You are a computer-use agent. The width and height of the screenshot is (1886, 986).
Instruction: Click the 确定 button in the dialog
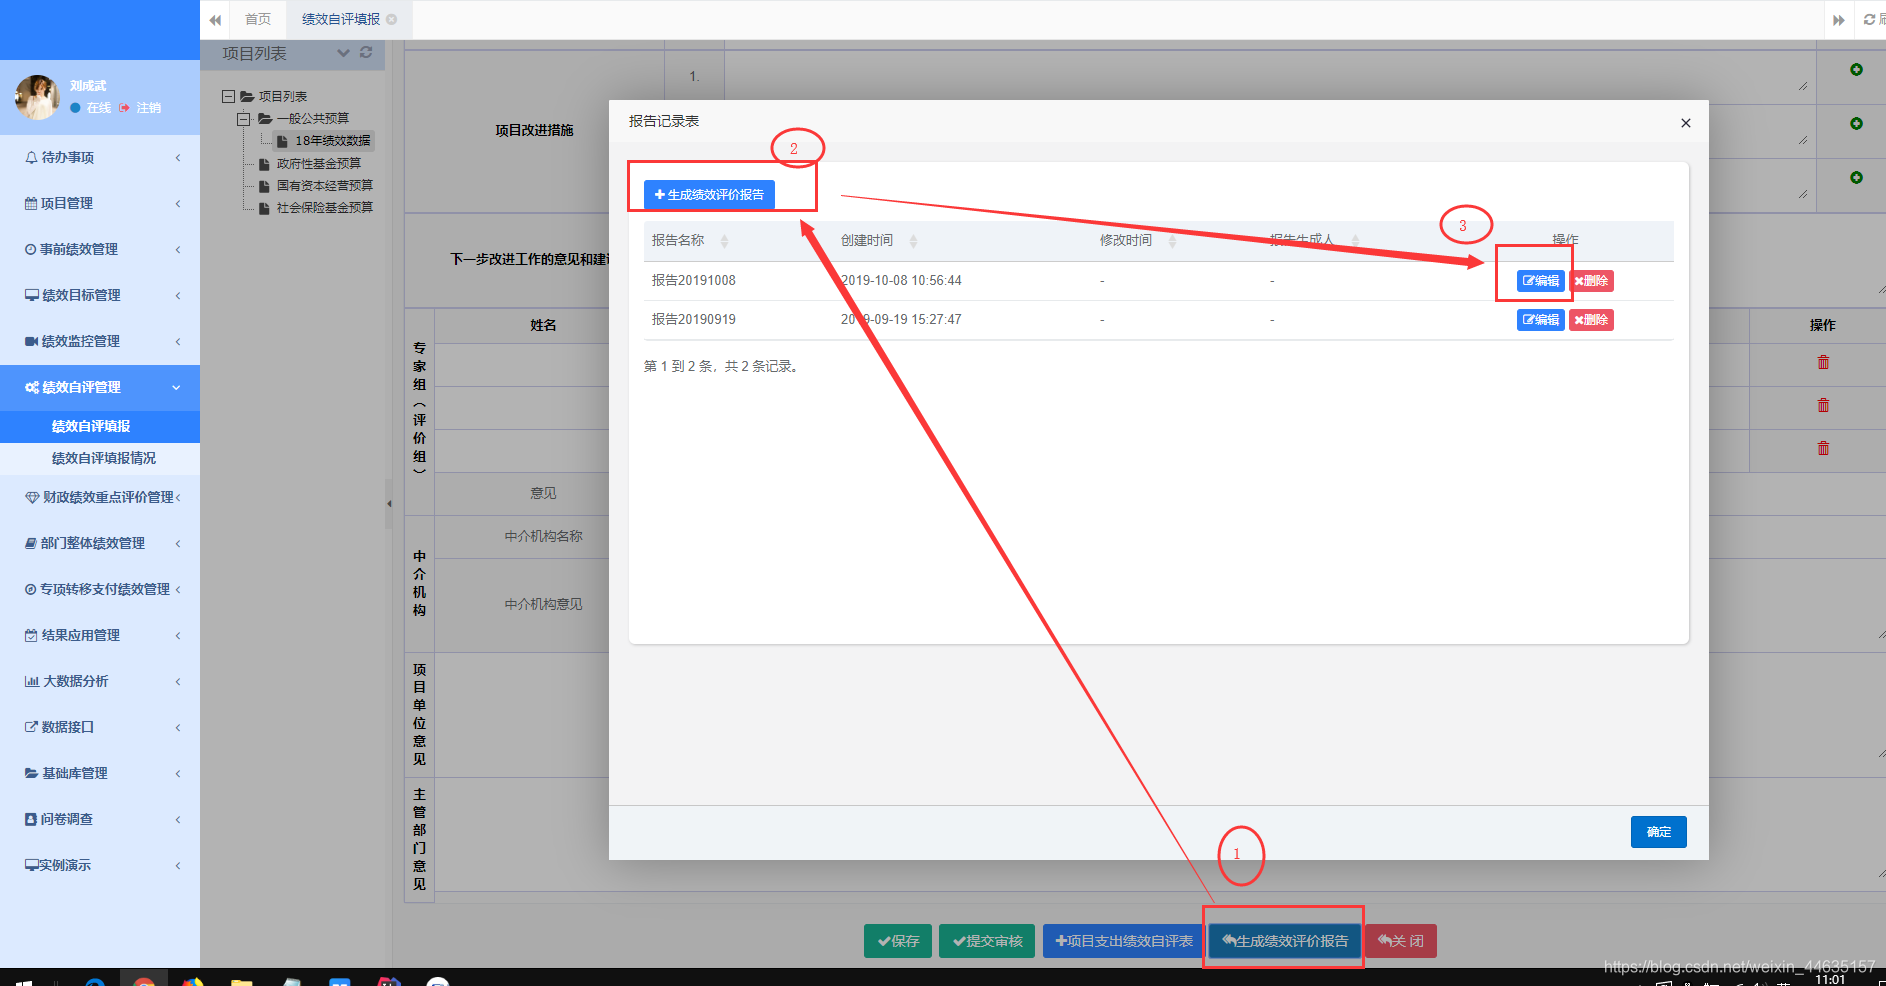(x=1658, y=832)
